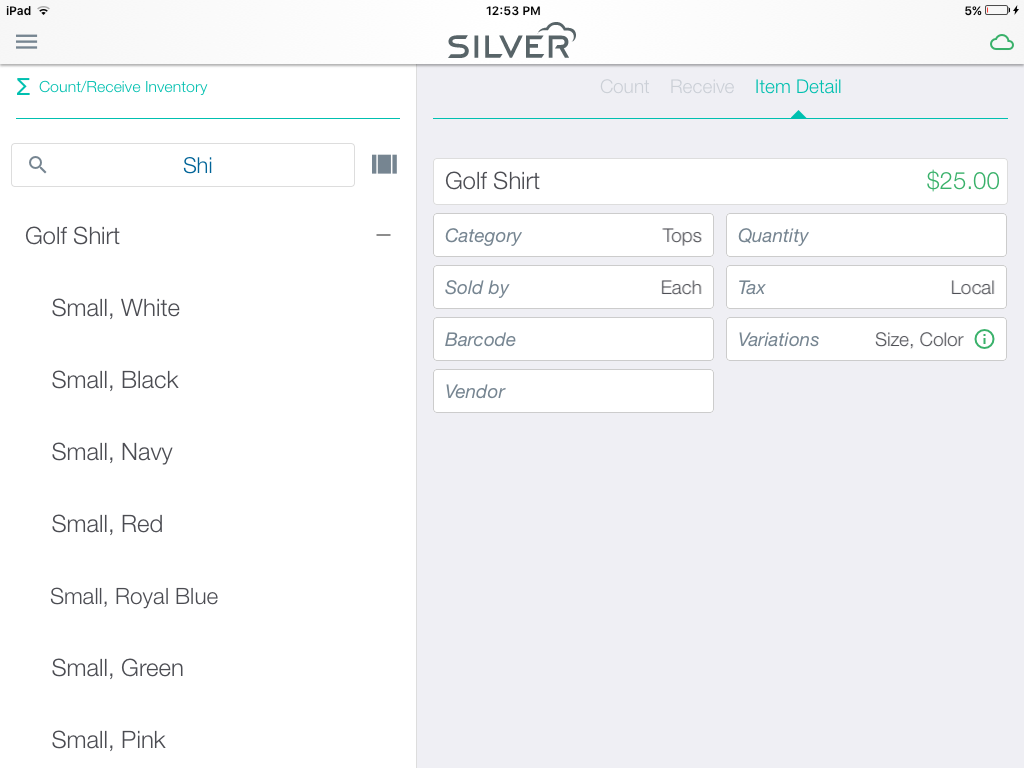1024x768 pixels.
Task: Tap the cloud sync icon
Action: click(x=1001, y=43)
